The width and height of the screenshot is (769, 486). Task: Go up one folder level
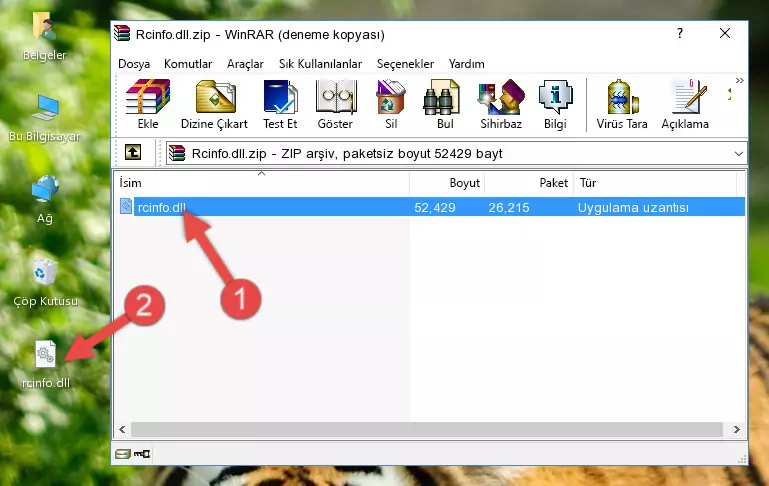click(133, 153)
